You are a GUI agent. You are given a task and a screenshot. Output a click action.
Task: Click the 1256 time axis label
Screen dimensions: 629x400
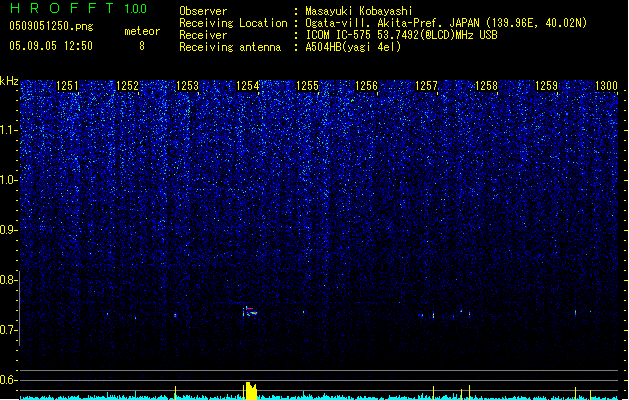[x=367, y=86]
